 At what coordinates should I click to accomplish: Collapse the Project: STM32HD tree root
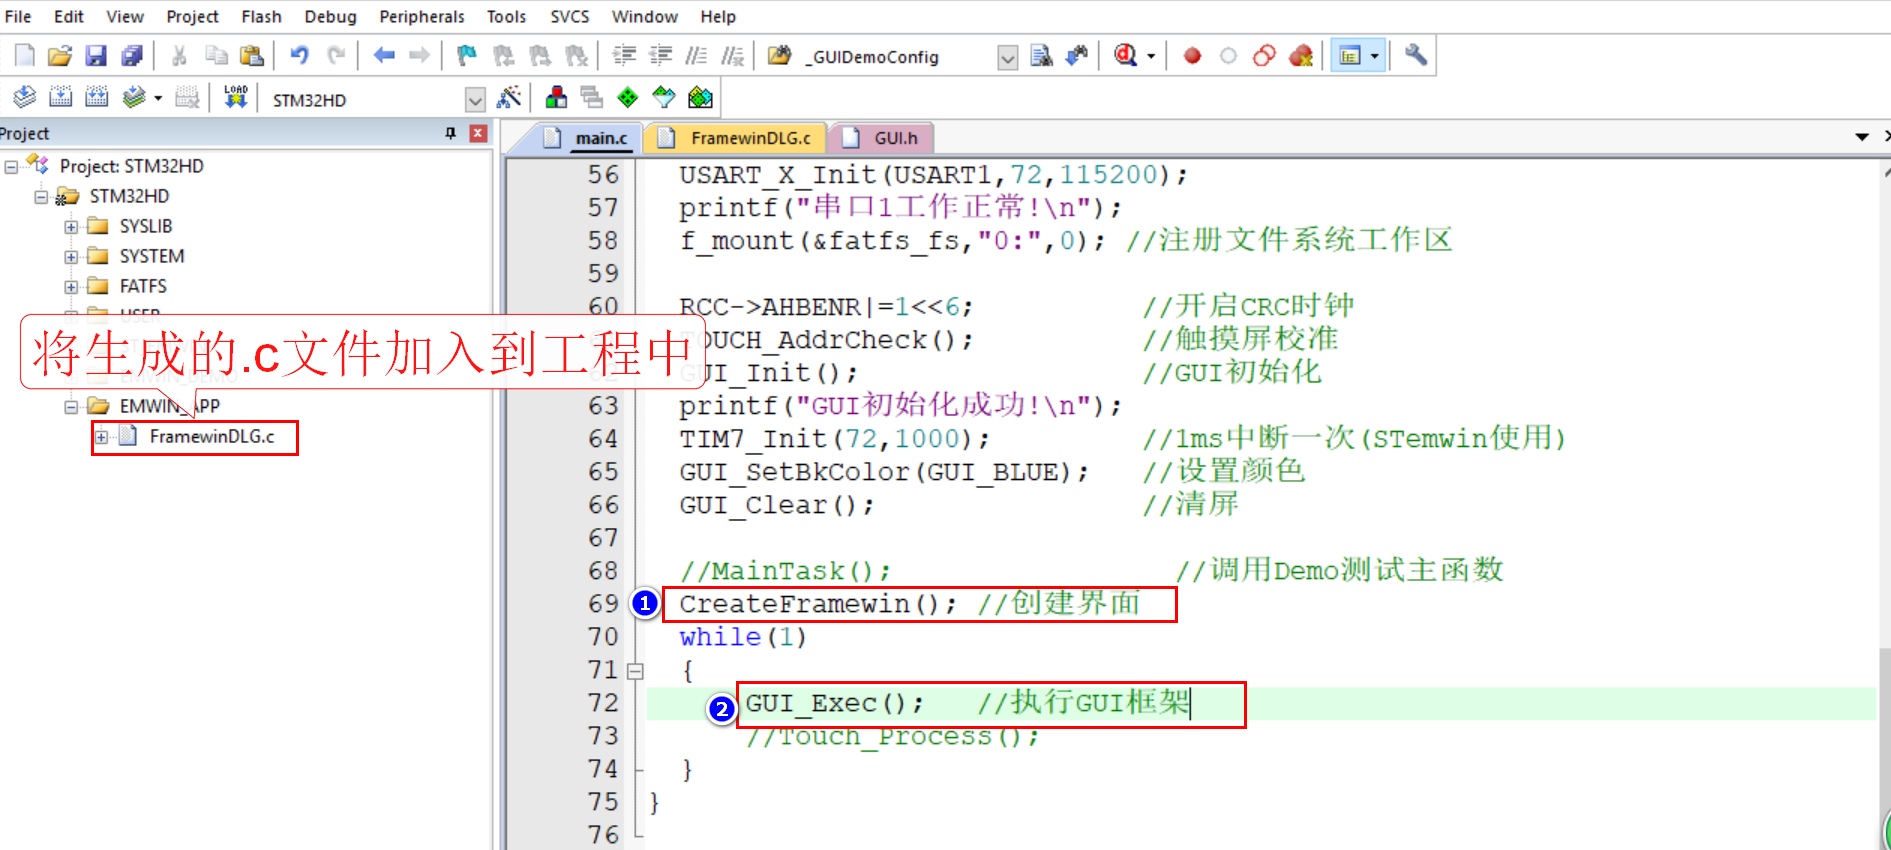tap(11, 167)
